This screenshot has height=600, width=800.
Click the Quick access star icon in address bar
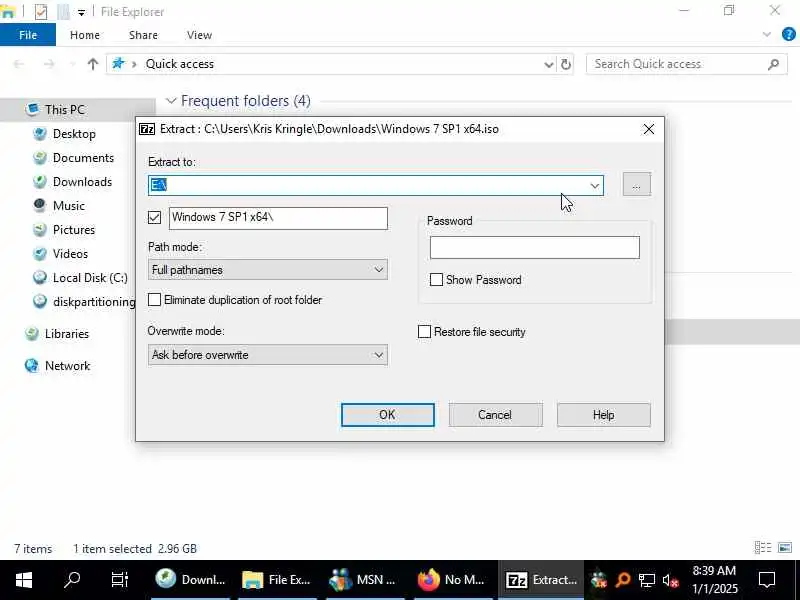tap(118, 64)
